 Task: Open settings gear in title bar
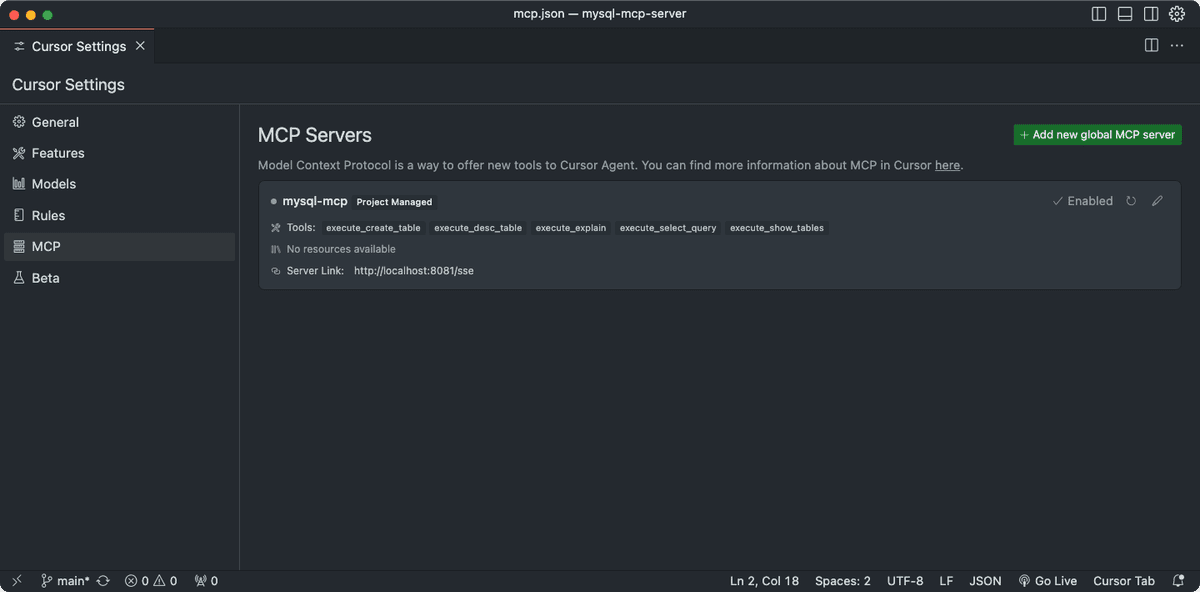[x=1177, y=14]
